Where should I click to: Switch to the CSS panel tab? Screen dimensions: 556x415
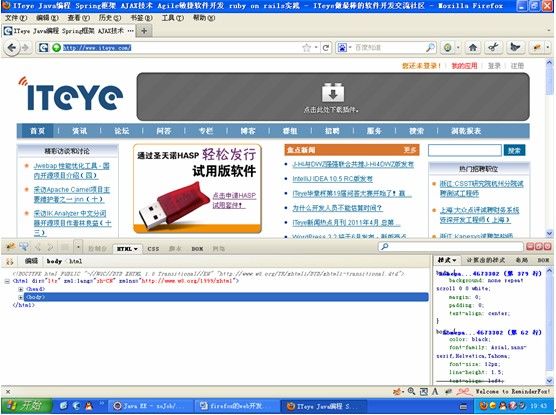(153, 249)
